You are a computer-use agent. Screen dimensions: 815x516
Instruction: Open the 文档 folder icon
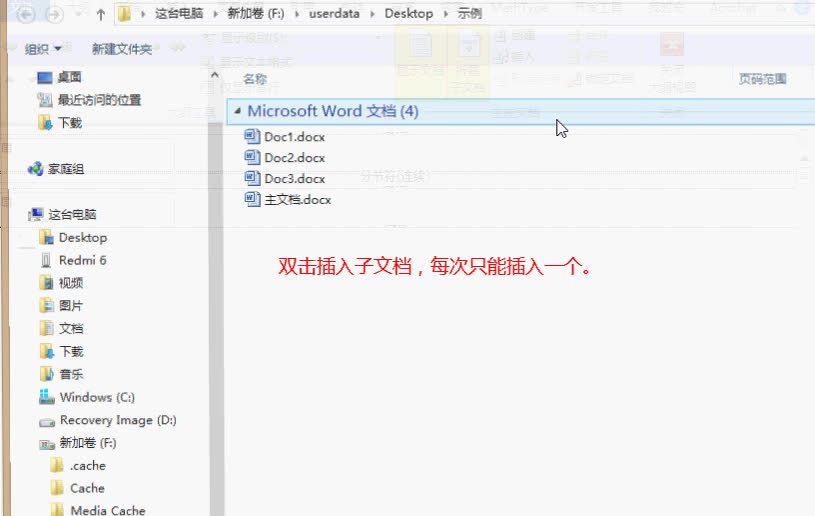tap(46, 328)
